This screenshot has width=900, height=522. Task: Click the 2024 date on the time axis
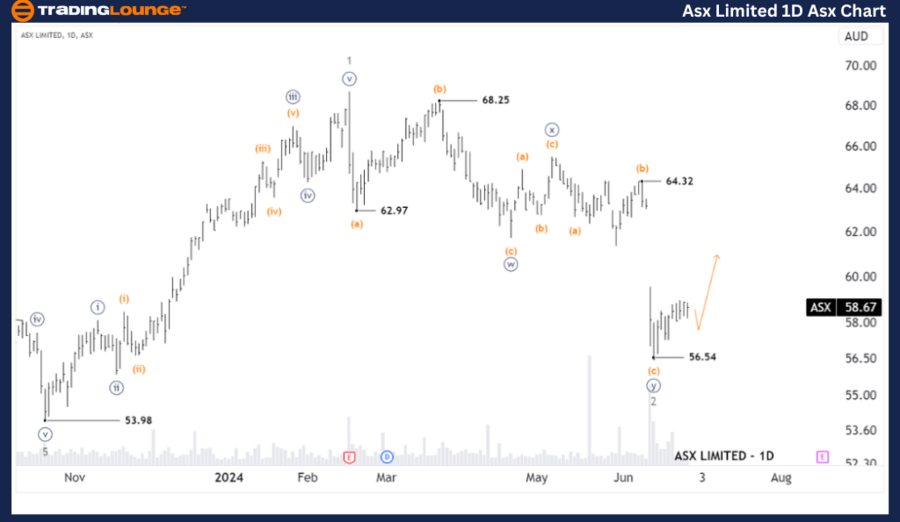point(229,478)
